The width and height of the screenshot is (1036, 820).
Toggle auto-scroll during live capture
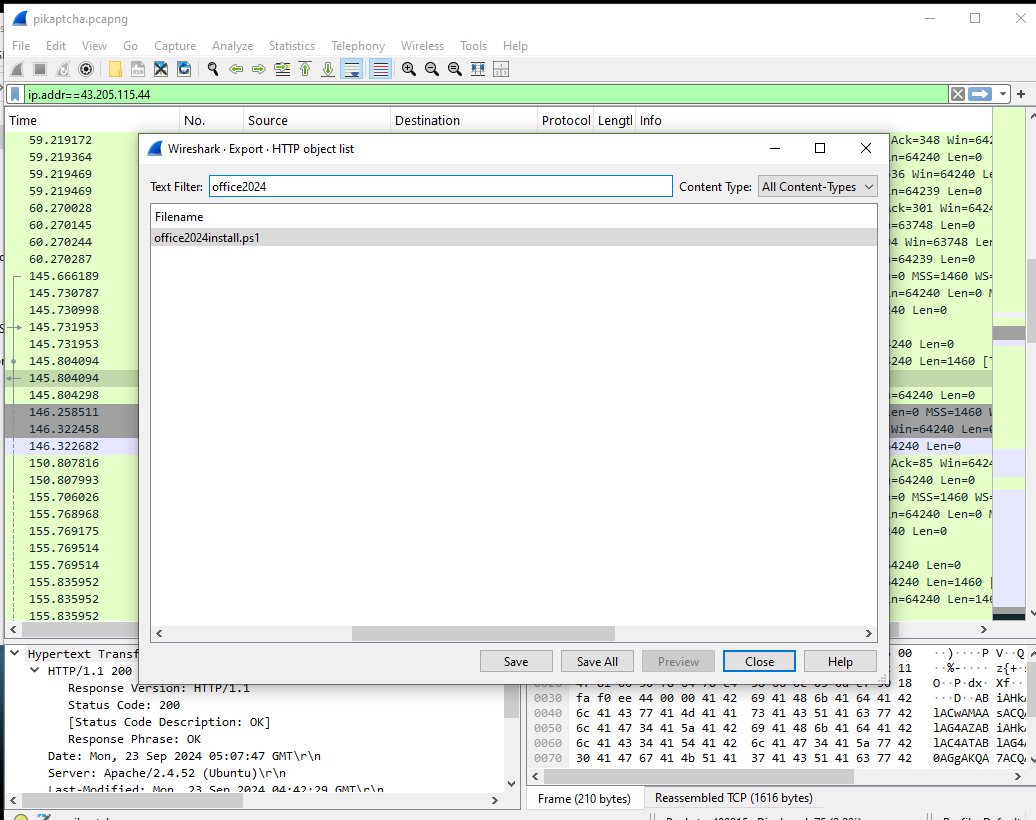(352, 69)
